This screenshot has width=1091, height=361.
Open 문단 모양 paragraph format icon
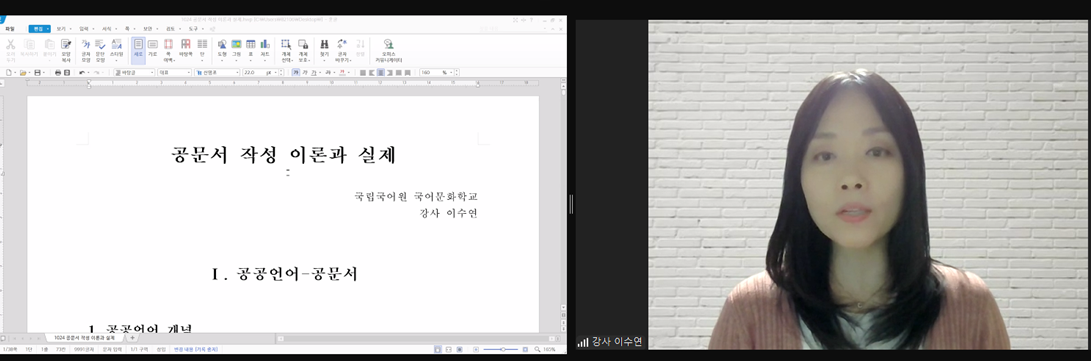(100, 50)
